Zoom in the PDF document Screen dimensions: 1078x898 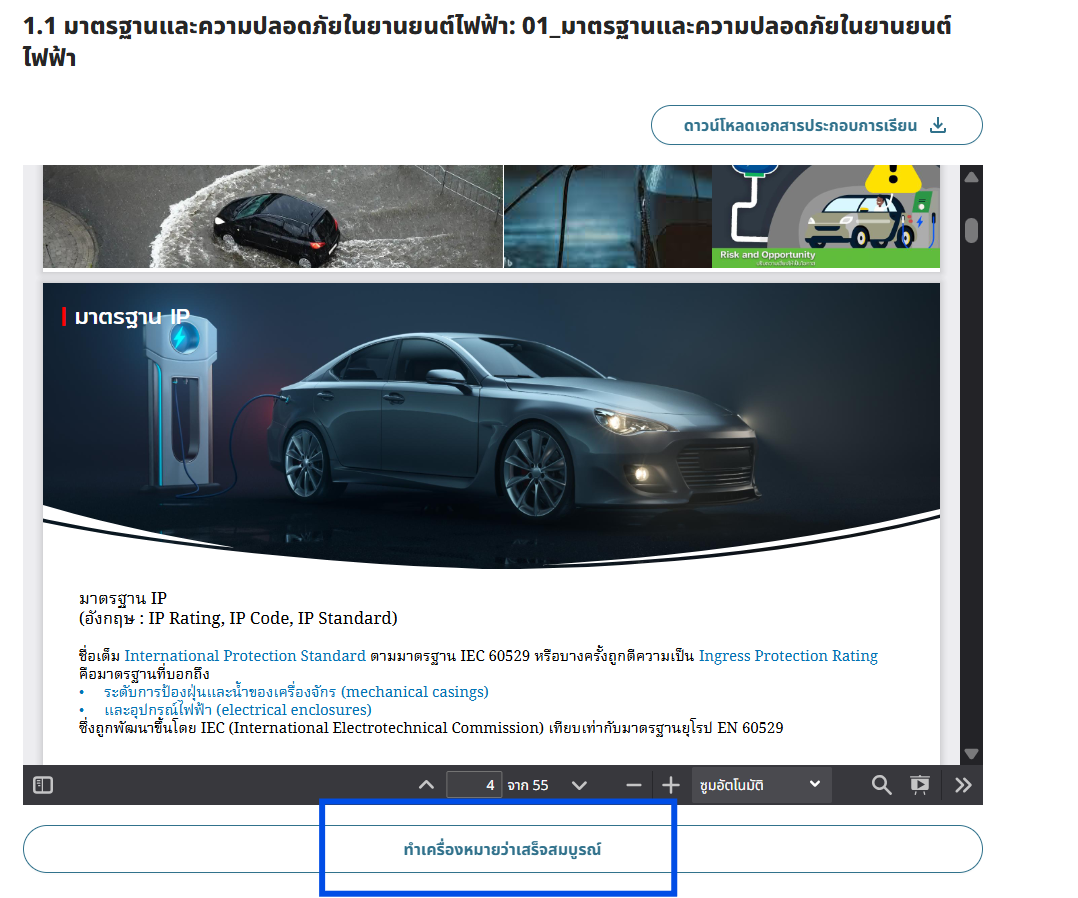671,785
